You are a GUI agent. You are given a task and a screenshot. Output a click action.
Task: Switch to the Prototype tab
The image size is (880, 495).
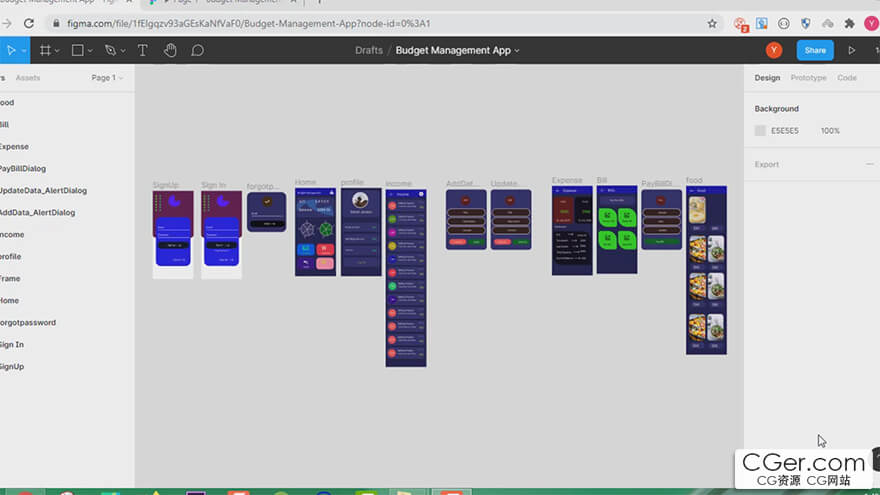tap(808, 78)
